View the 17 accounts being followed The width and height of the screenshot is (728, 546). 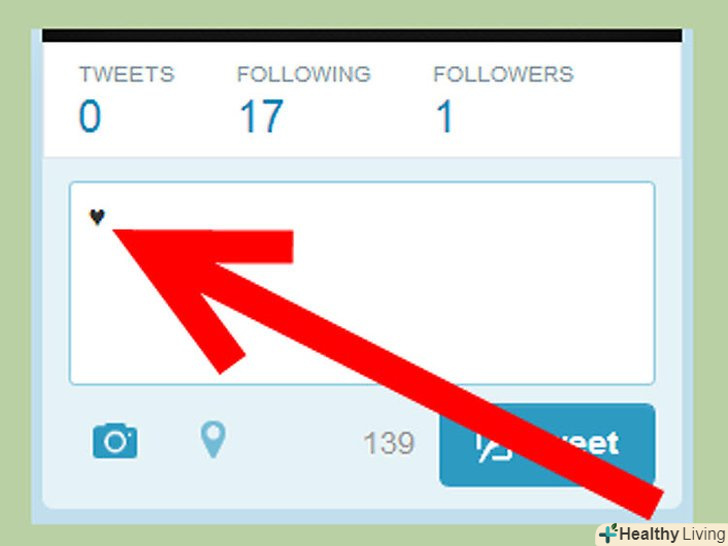pyautogui.click(x=261, y=116)
